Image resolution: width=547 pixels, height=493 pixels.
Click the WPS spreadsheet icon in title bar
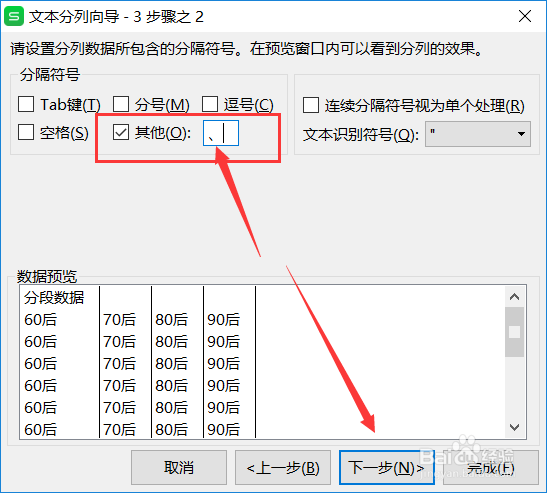click(14, 16)
